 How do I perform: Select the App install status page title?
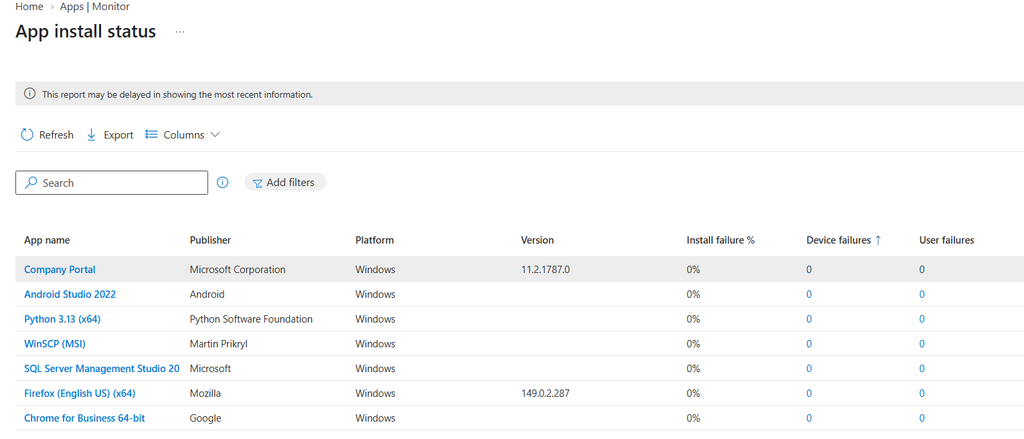(86, 31)
